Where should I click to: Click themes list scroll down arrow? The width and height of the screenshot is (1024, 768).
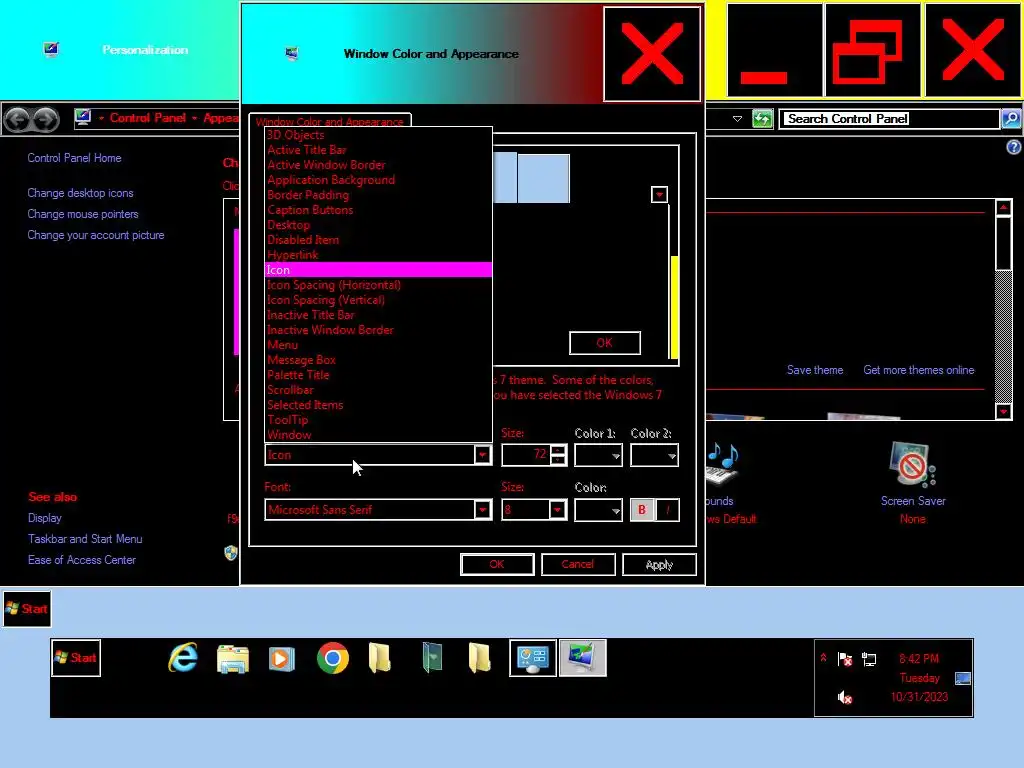1004,411
